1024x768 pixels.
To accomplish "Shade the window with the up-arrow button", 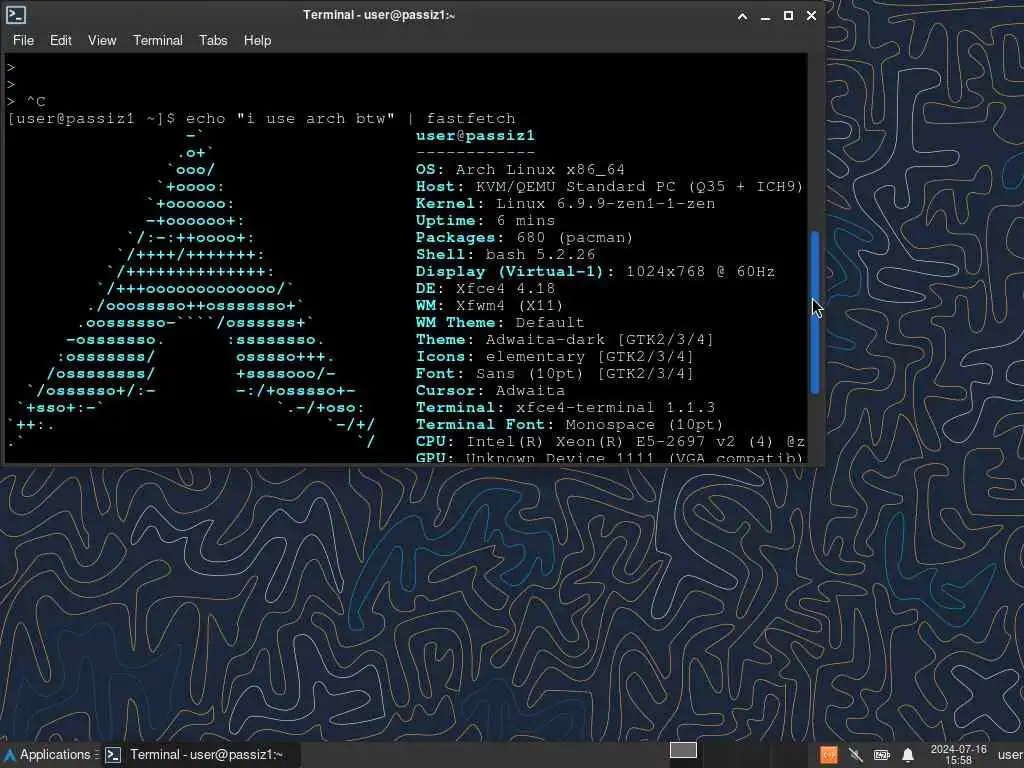I will [x=743, y=16].
